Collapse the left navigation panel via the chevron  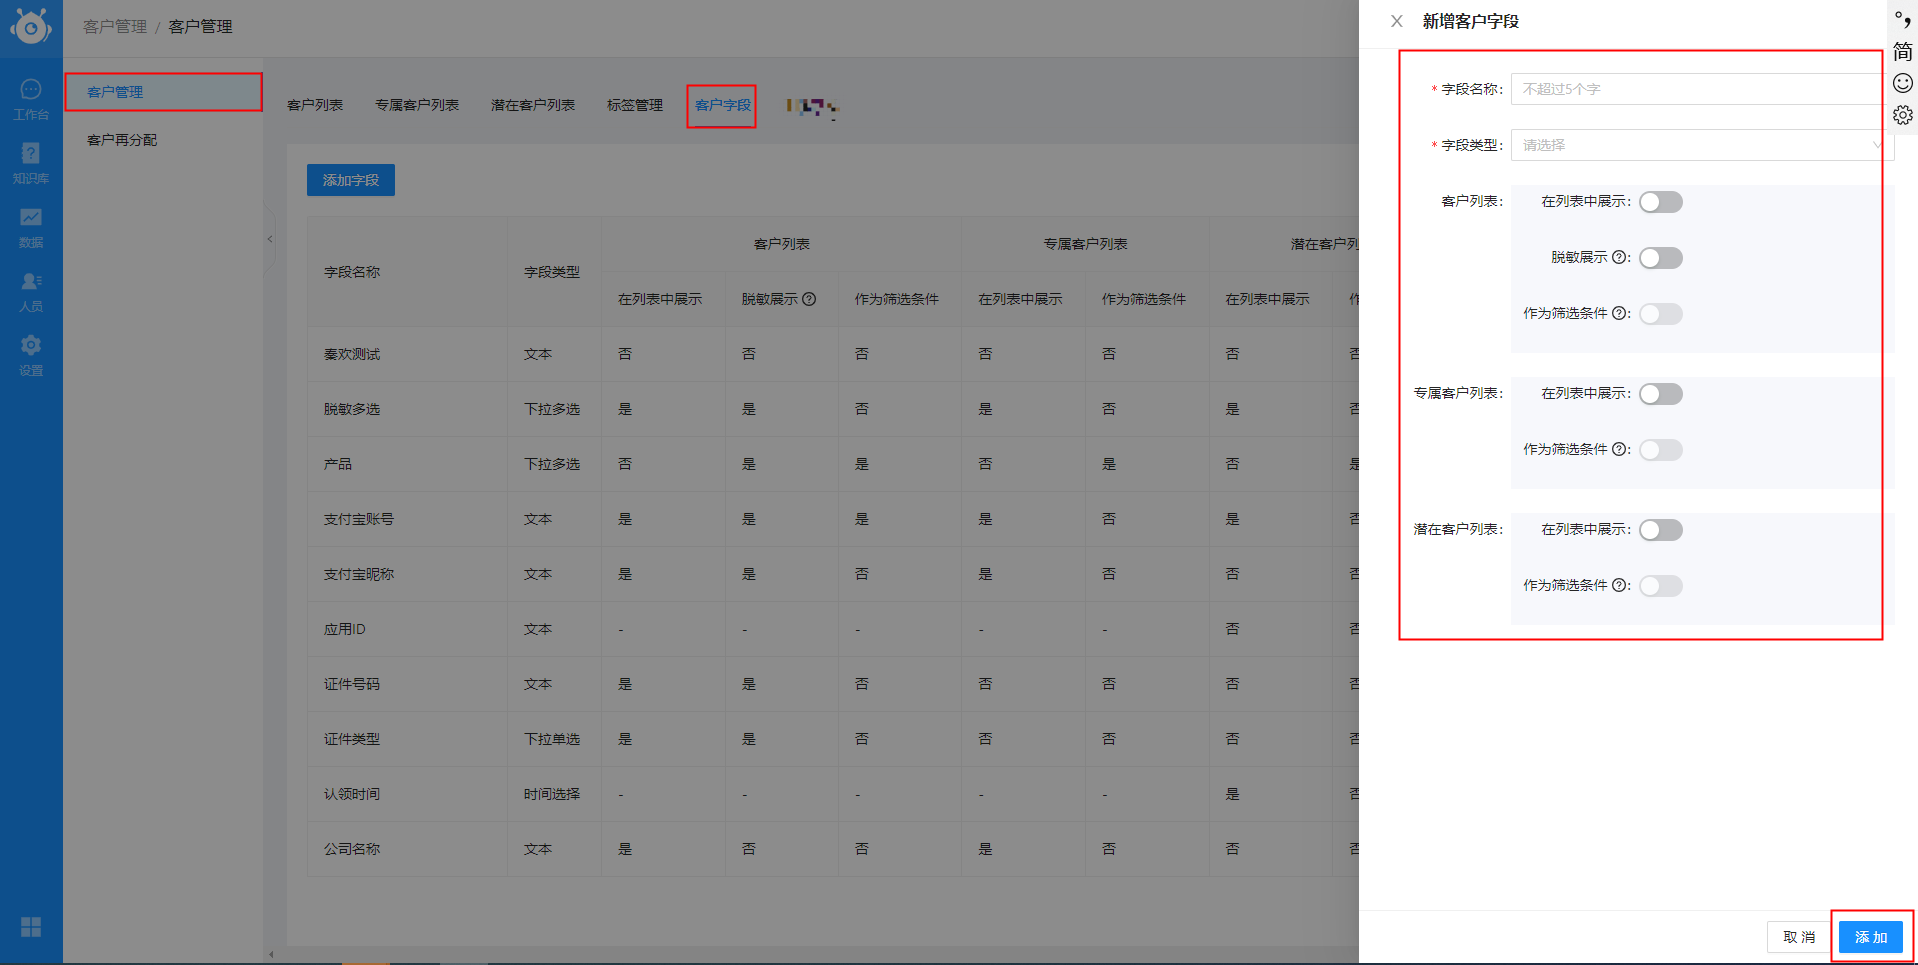[270, 240]
